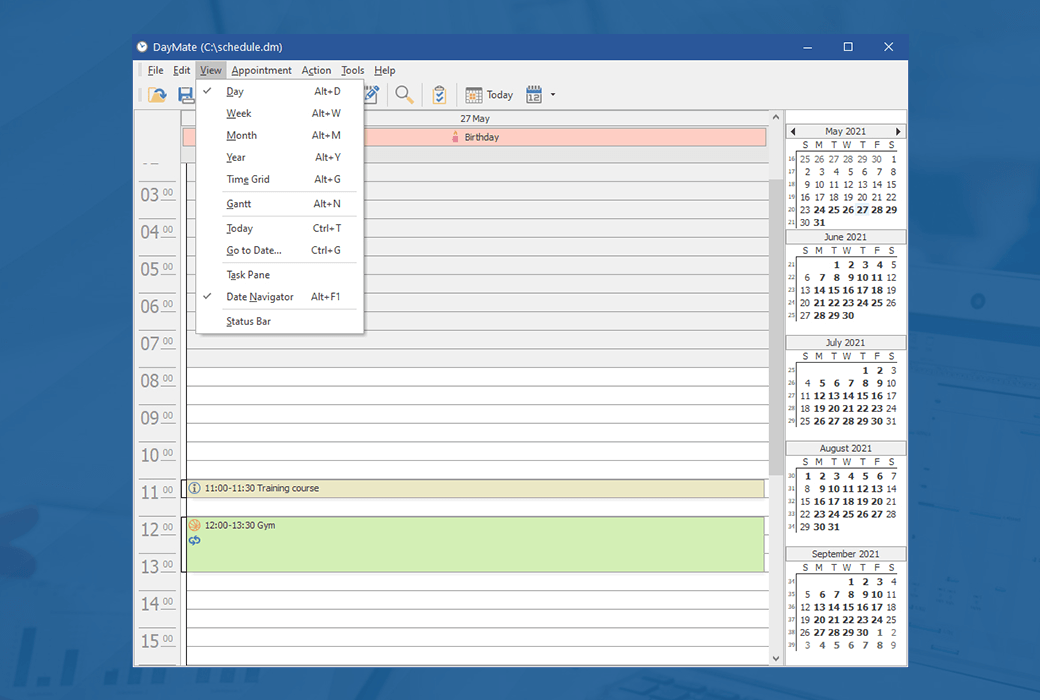Select the Training course appointment
This screenshot has height=700, width=1040.
tap(475, 488)
